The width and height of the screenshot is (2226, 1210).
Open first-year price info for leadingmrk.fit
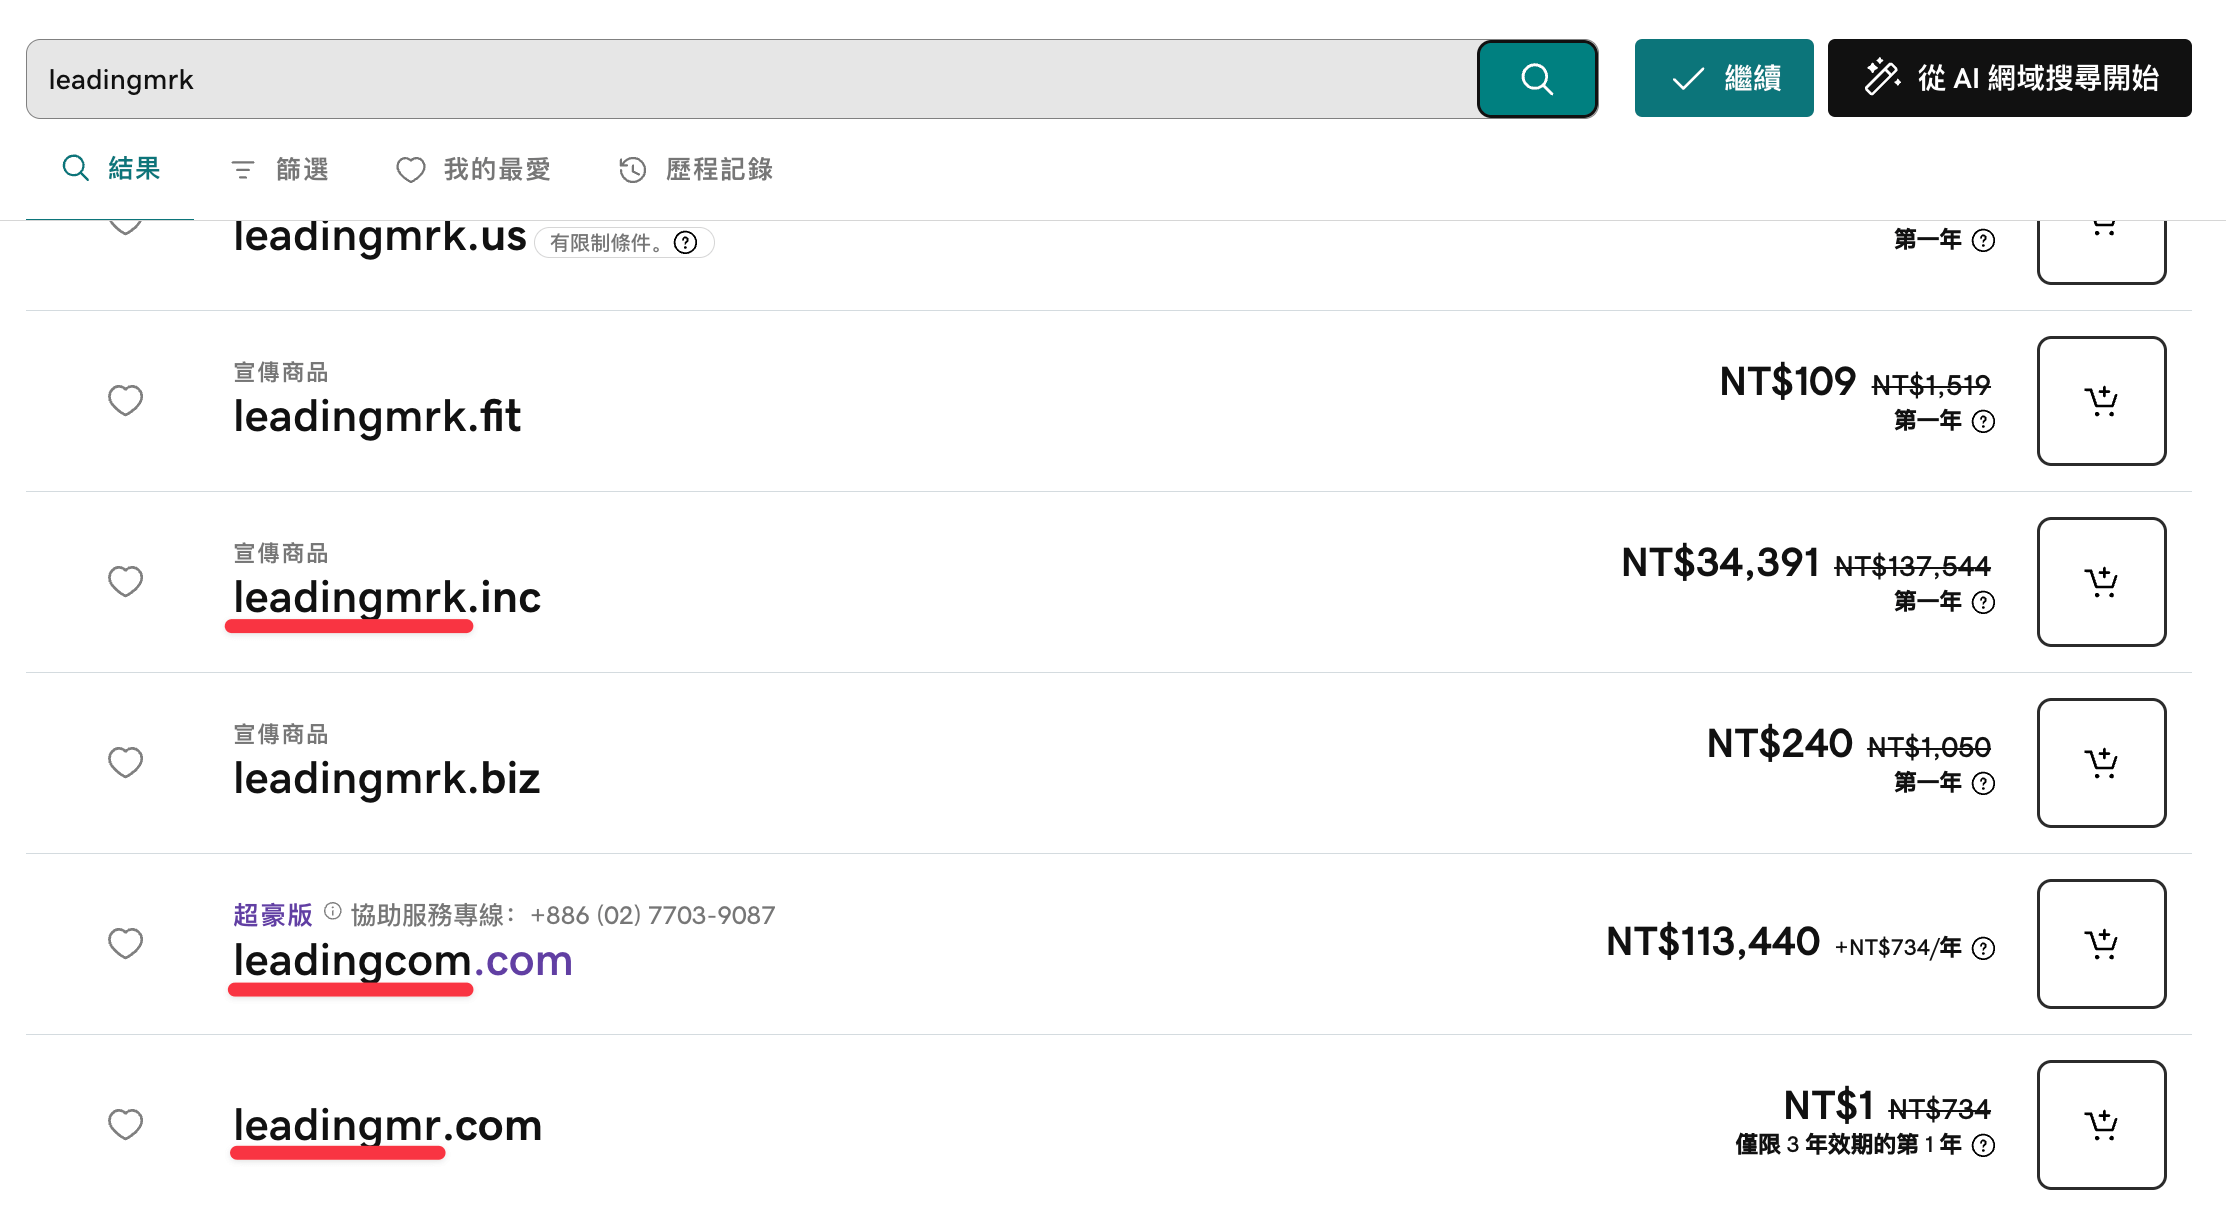(1983, 421)
